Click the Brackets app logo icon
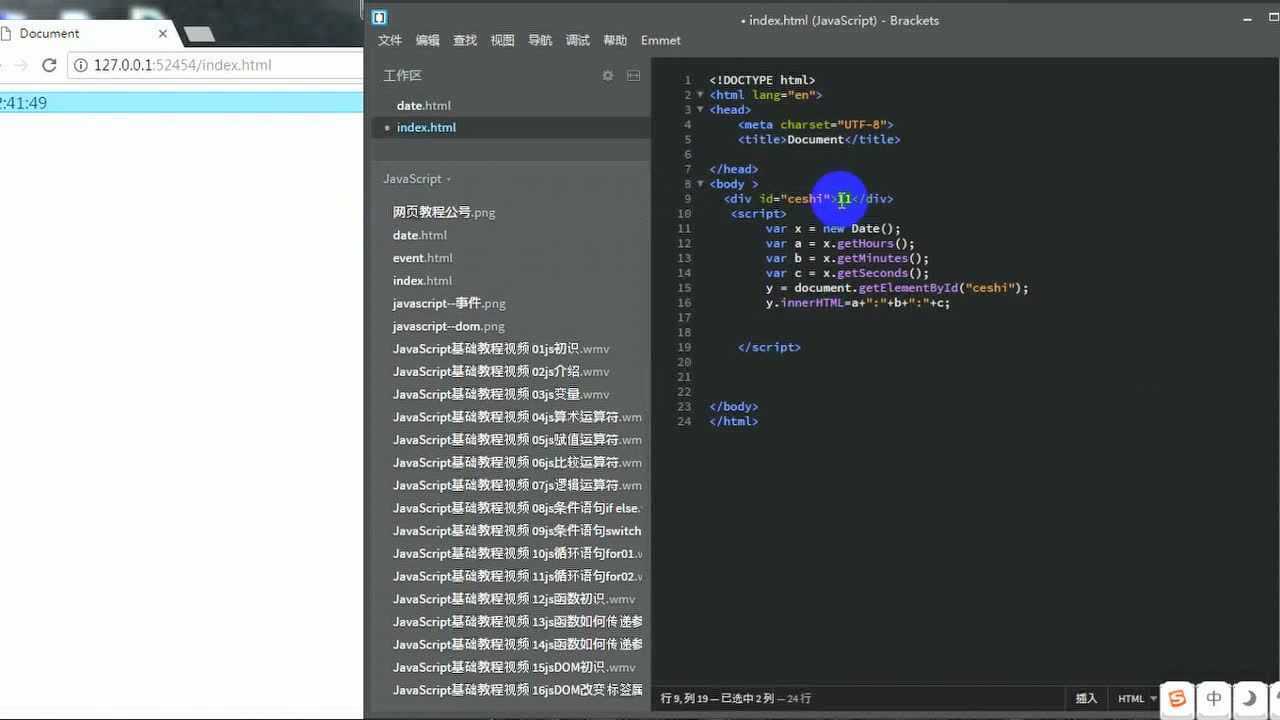This screenshot has width=1280, height=720. [x=379, y=17]
